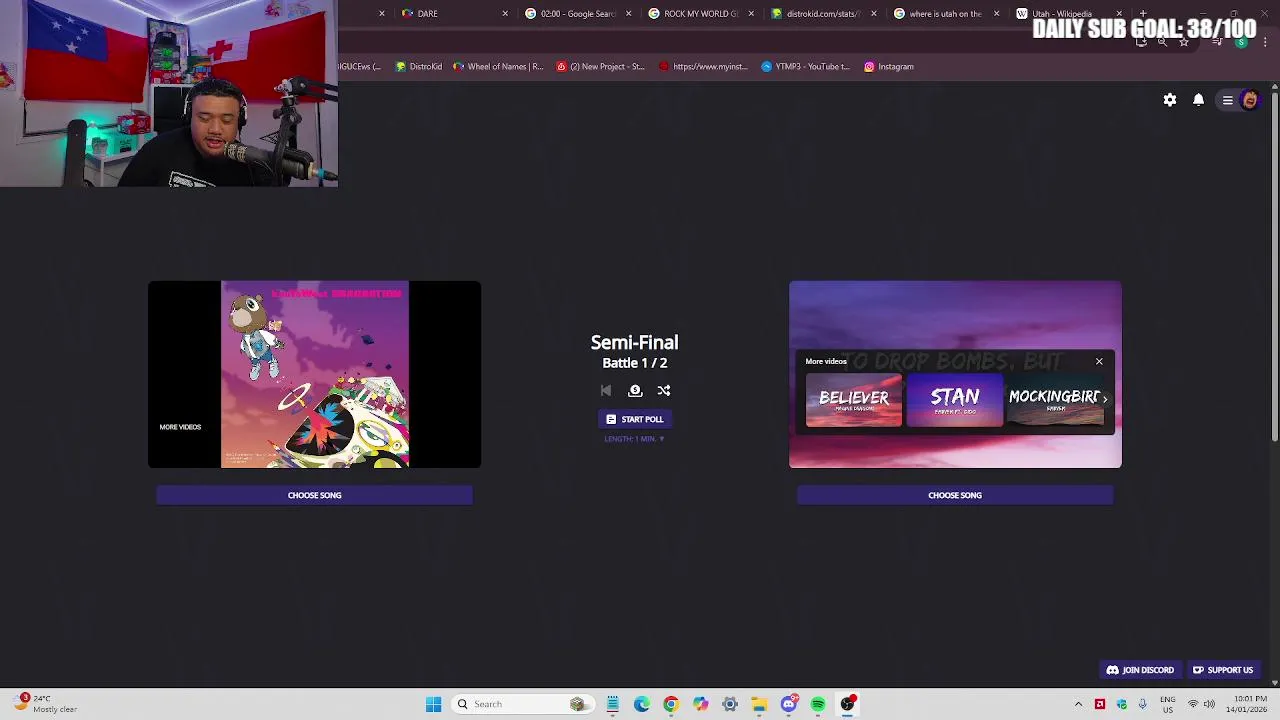Screen dimensions: 1280x720
Task: Open Settings gear app in the taskbar
Action: tap(730, 704)
